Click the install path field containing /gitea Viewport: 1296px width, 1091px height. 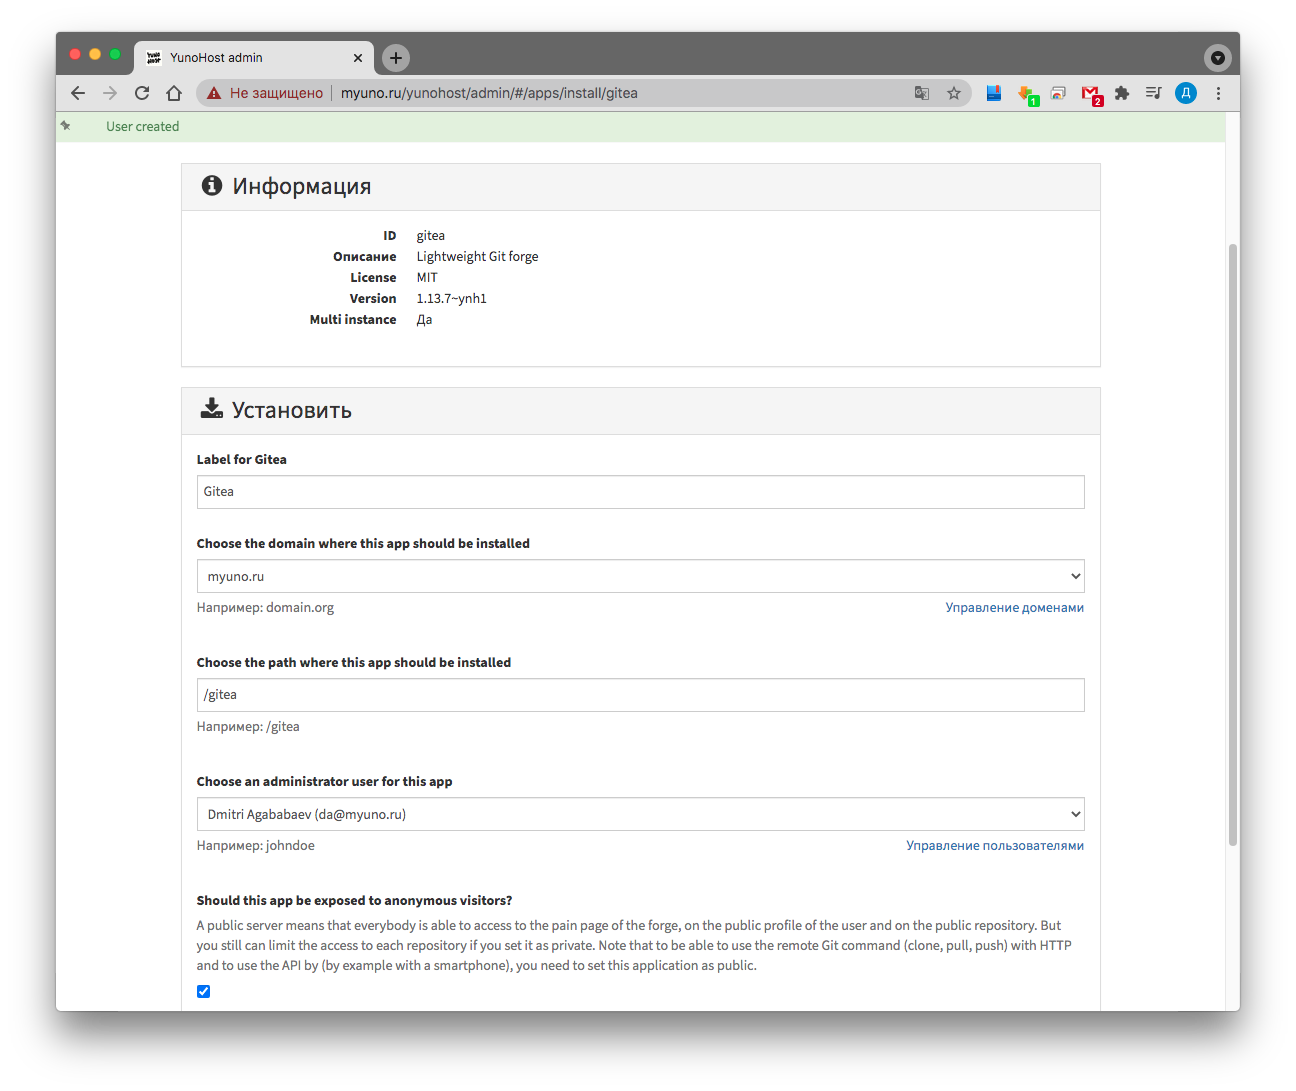640,695
